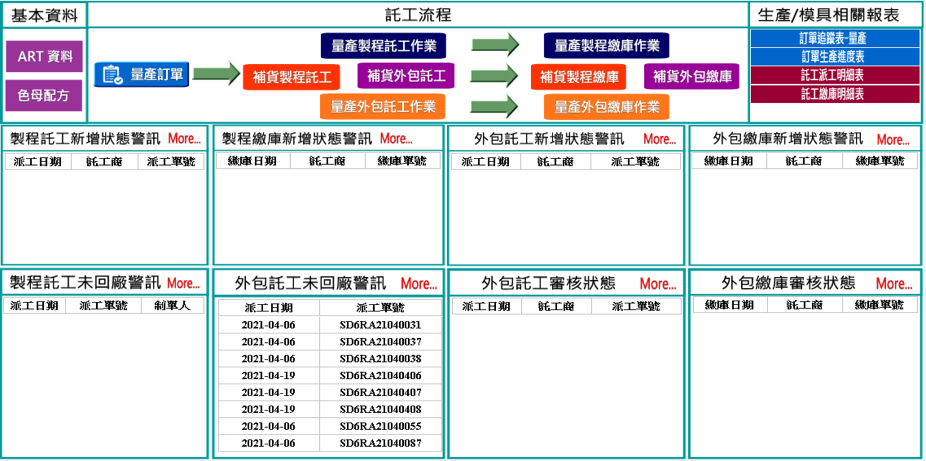The width and height of the screenshot is (926, 461).
Task: Expand More... for 外包託工新增狀態警訊
Action: pyautogui.click(x=659, y=140)
